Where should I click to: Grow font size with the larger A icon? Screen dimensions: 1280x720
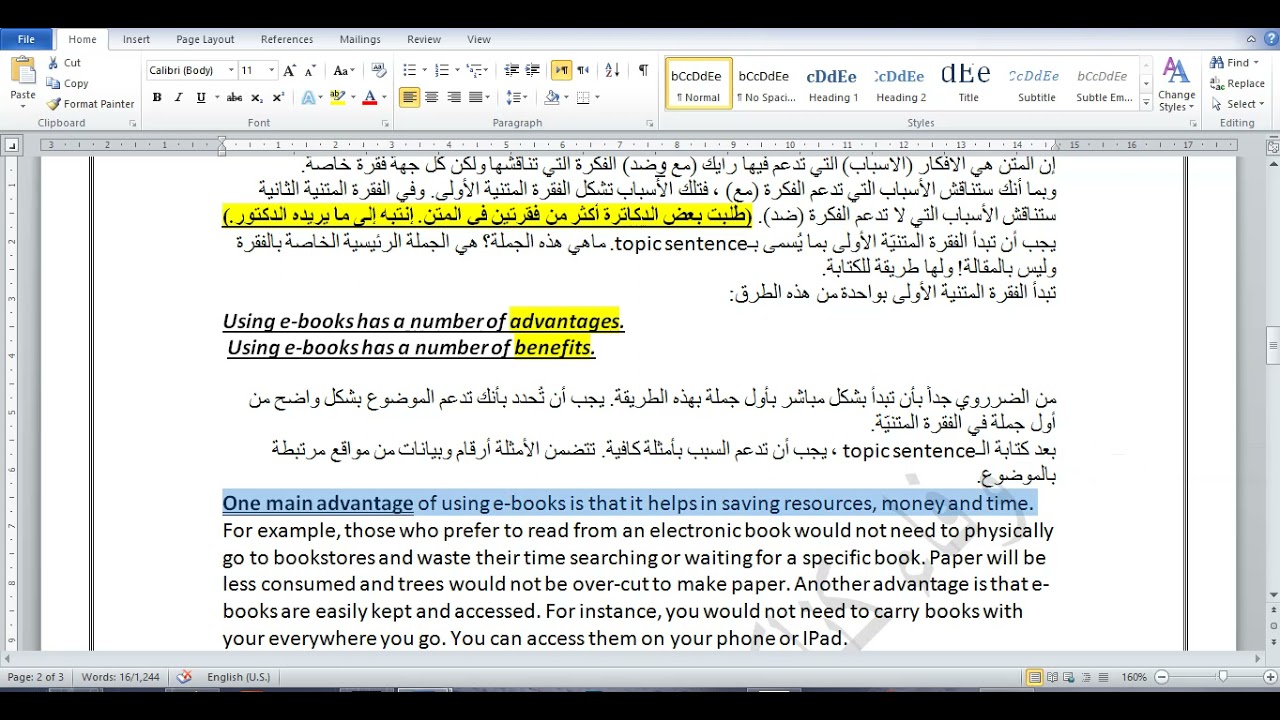pos(289,71)
